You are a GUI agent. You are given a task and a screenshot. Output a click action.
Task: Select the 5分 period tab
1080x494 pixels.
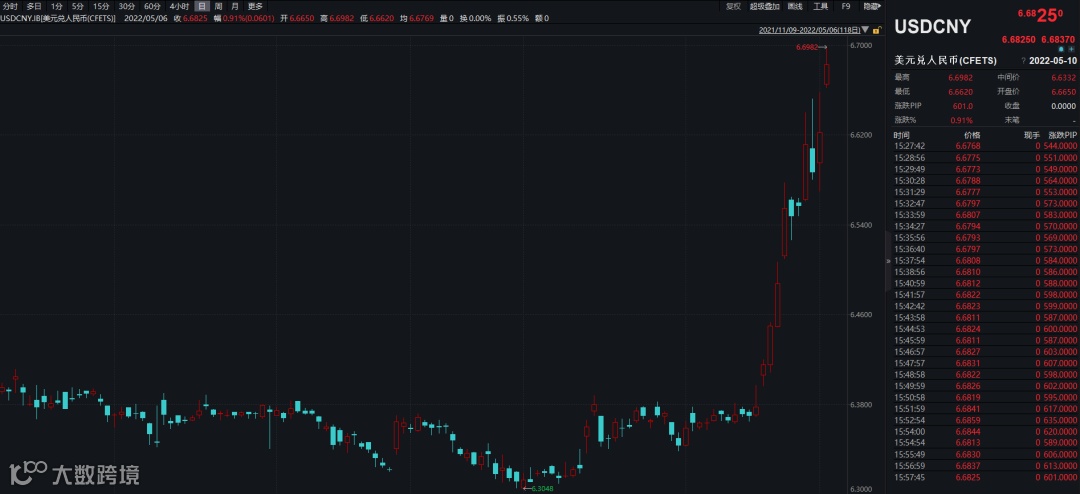(x=78, y=6)
